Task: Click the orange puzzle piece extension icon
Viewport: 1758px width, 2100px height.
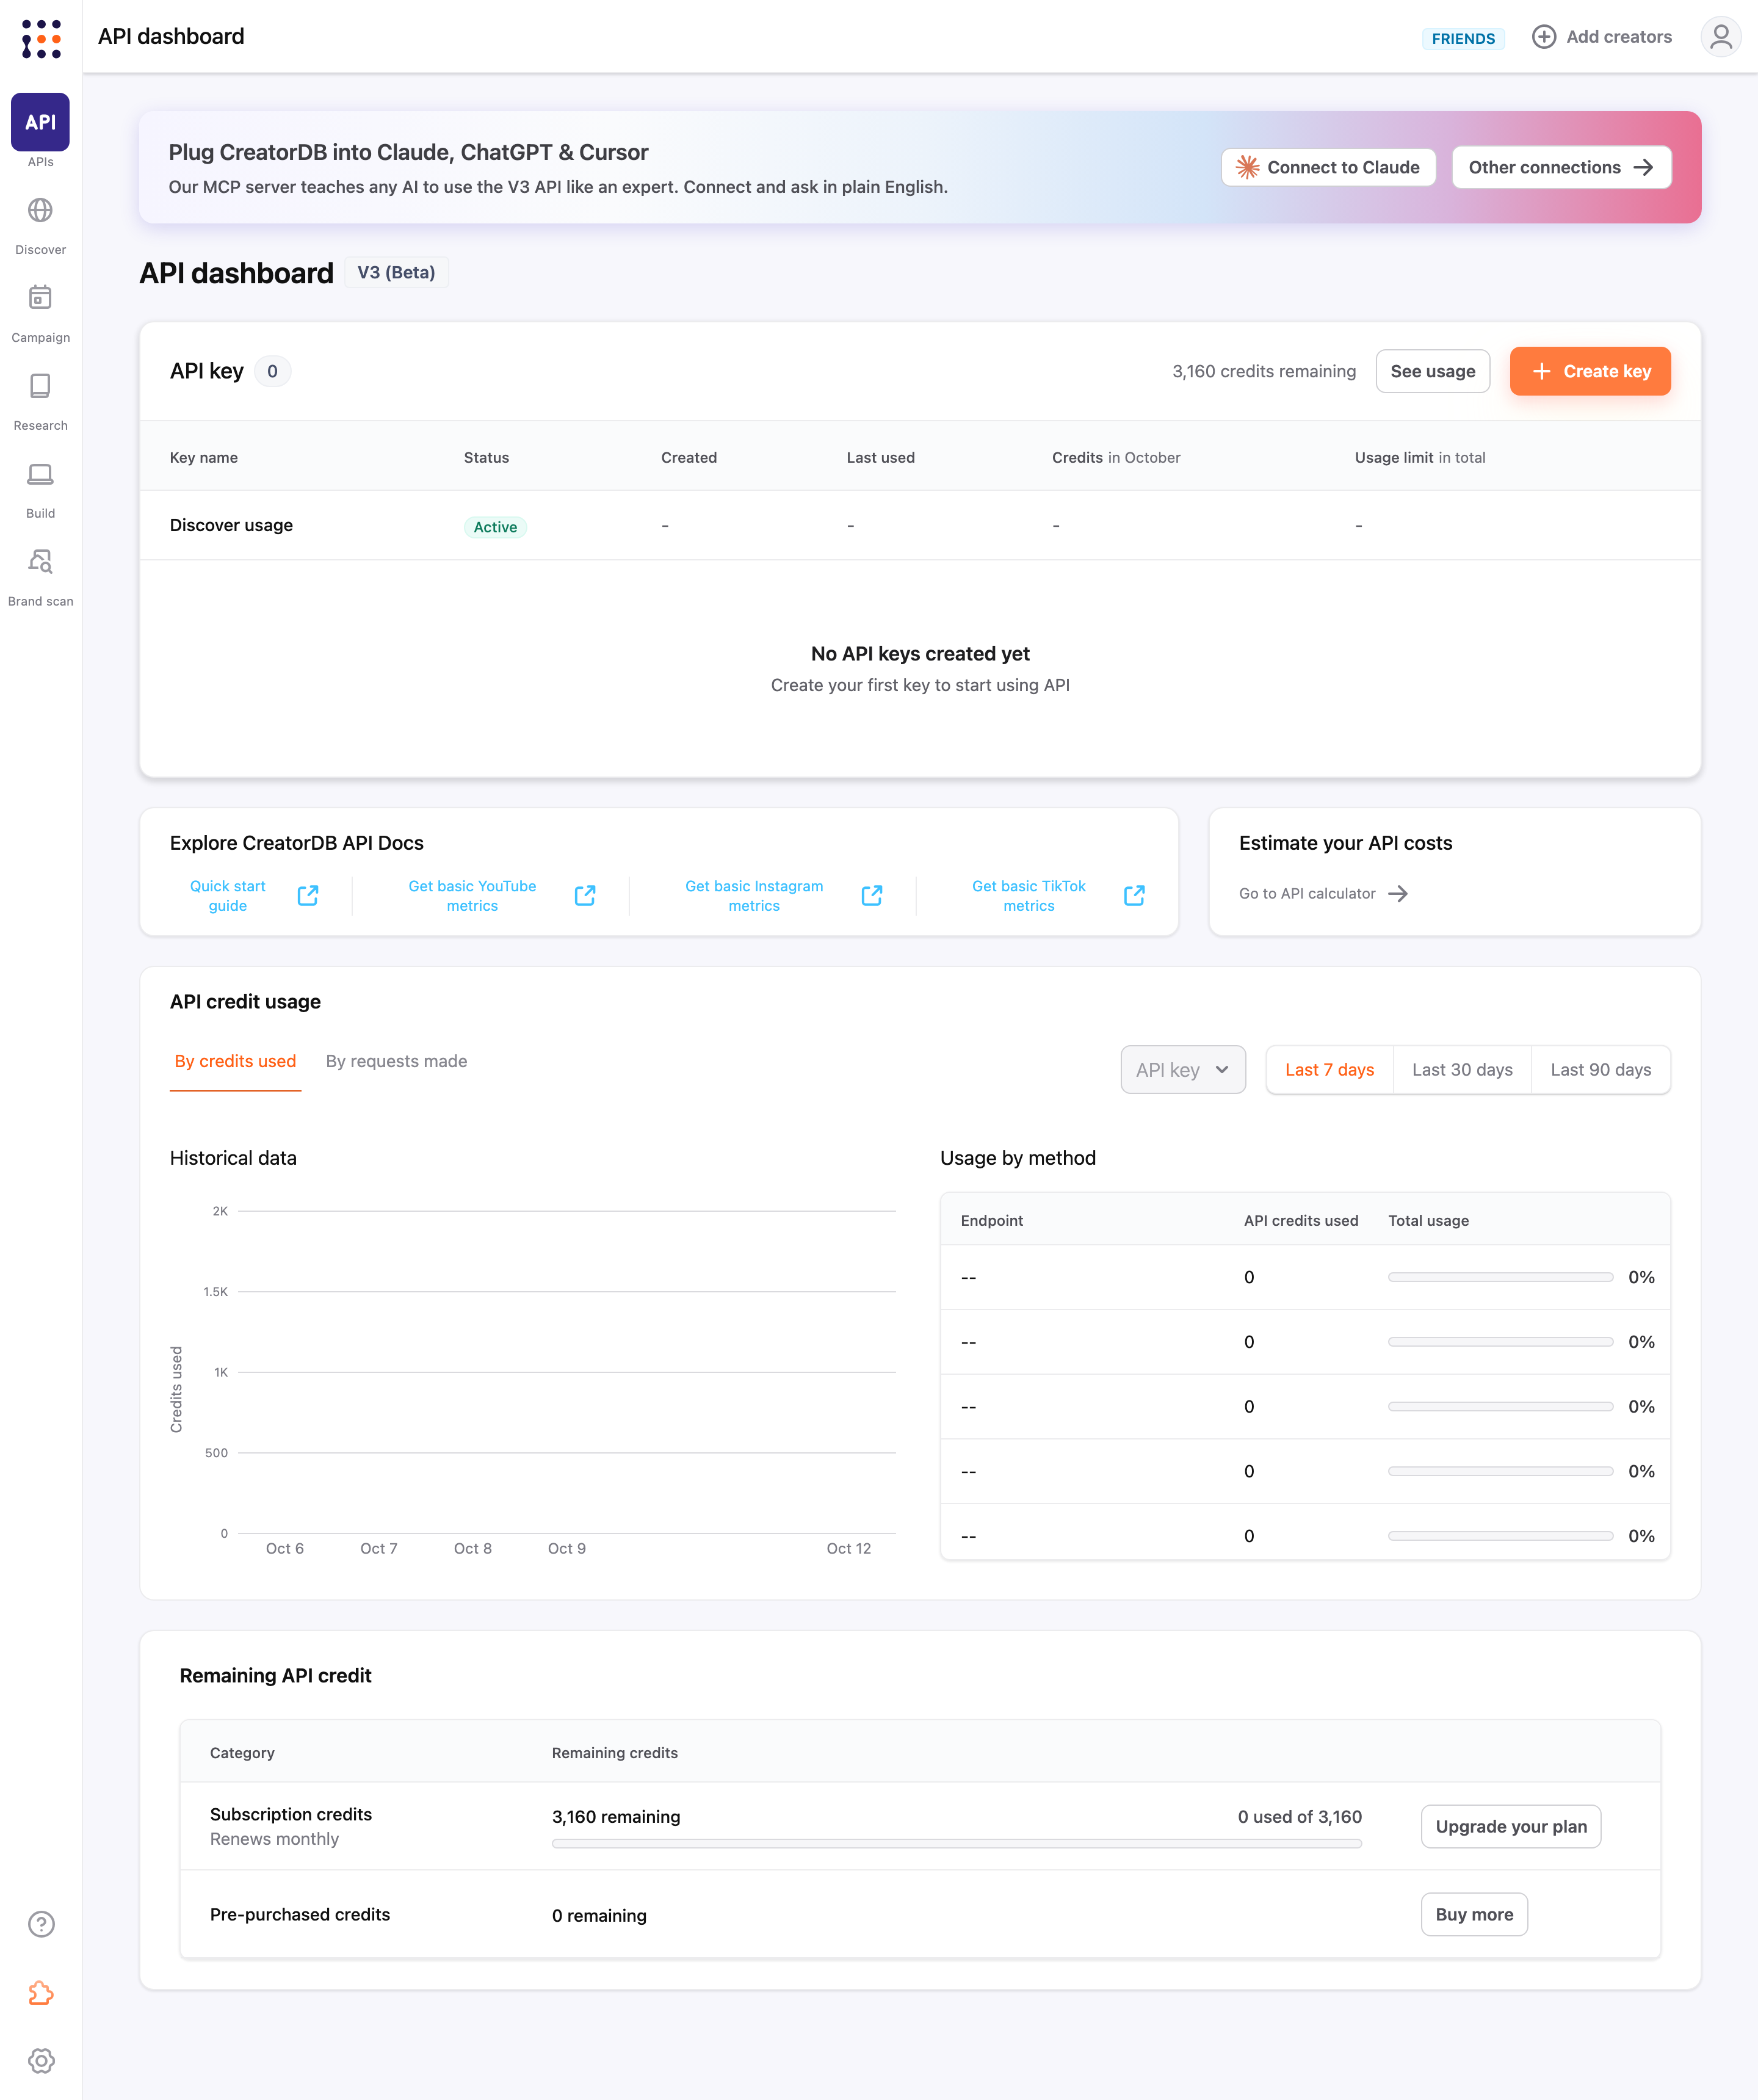Action: [x=41, y=1992]
